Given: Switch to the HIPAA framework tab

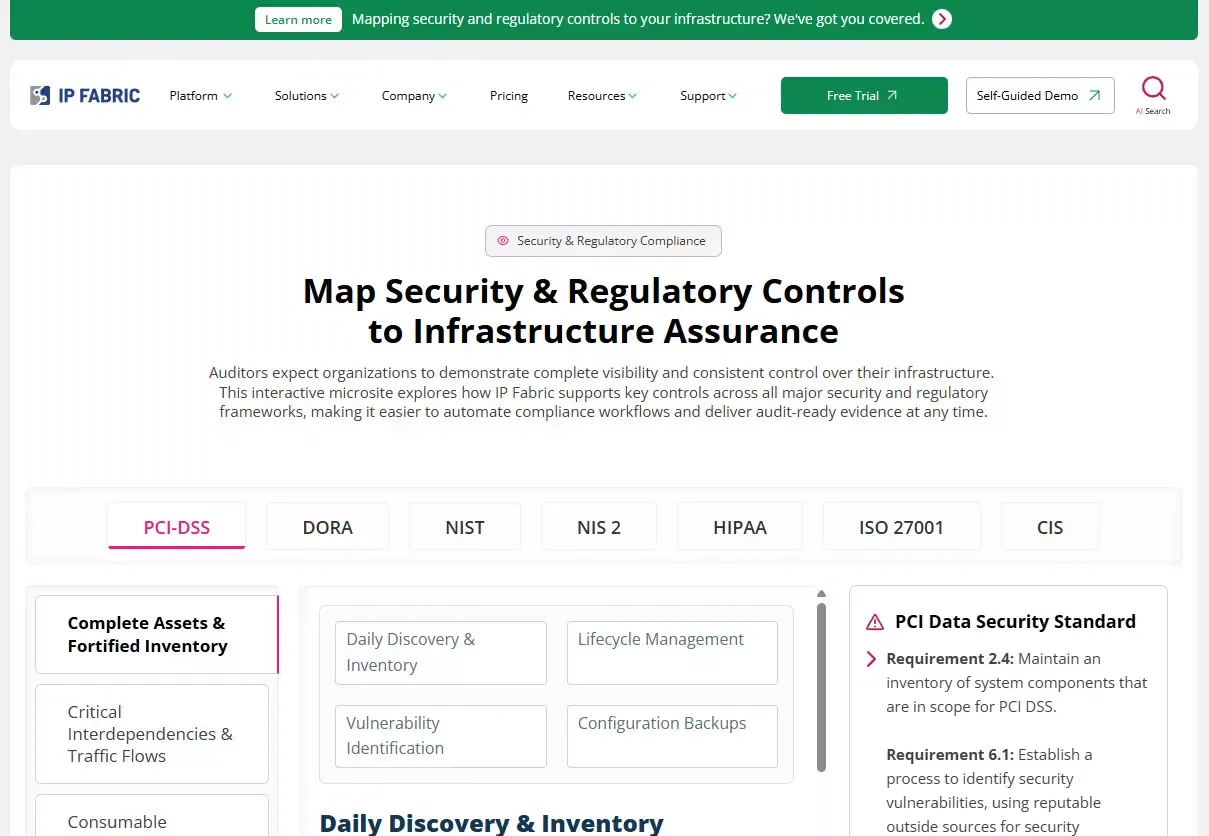Looking at the screenshot, I should [740, 527].
